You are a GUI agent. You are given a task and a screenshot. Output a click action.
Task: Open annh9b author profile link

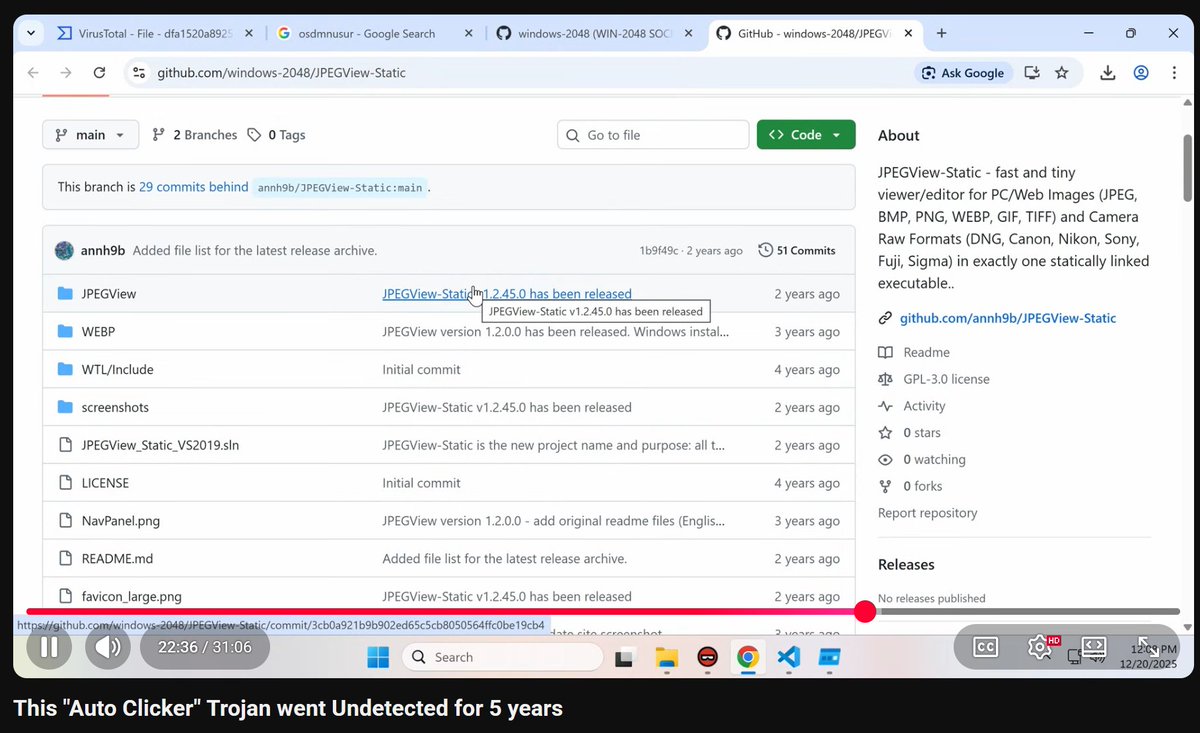pyautogui.click(x=103, y=250)
